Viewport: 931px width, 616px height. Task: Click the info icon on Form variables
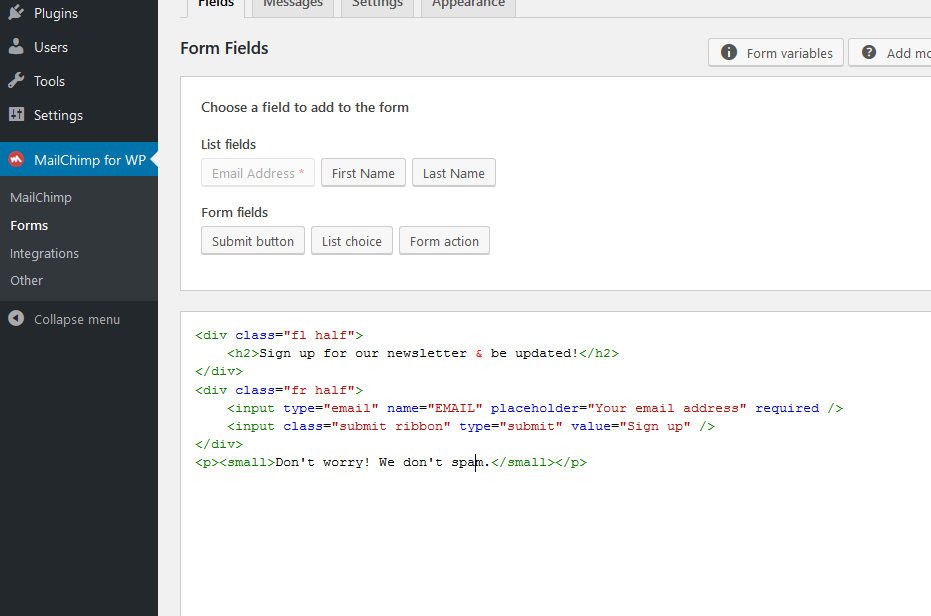(x=729, y=53)
